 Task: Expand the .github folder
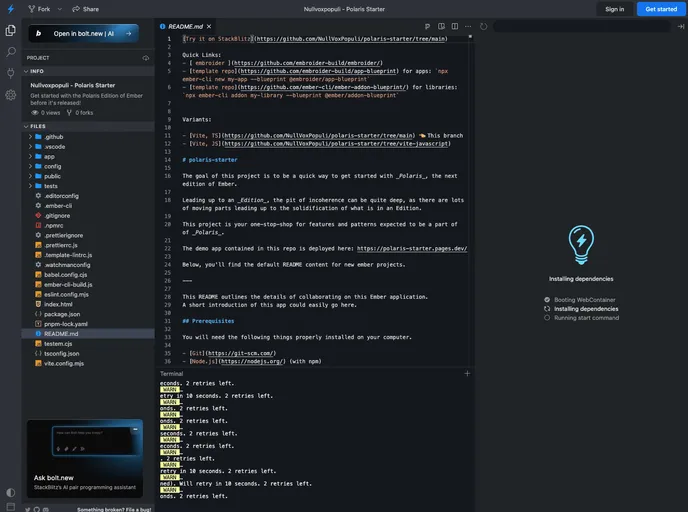coord(54,136)
